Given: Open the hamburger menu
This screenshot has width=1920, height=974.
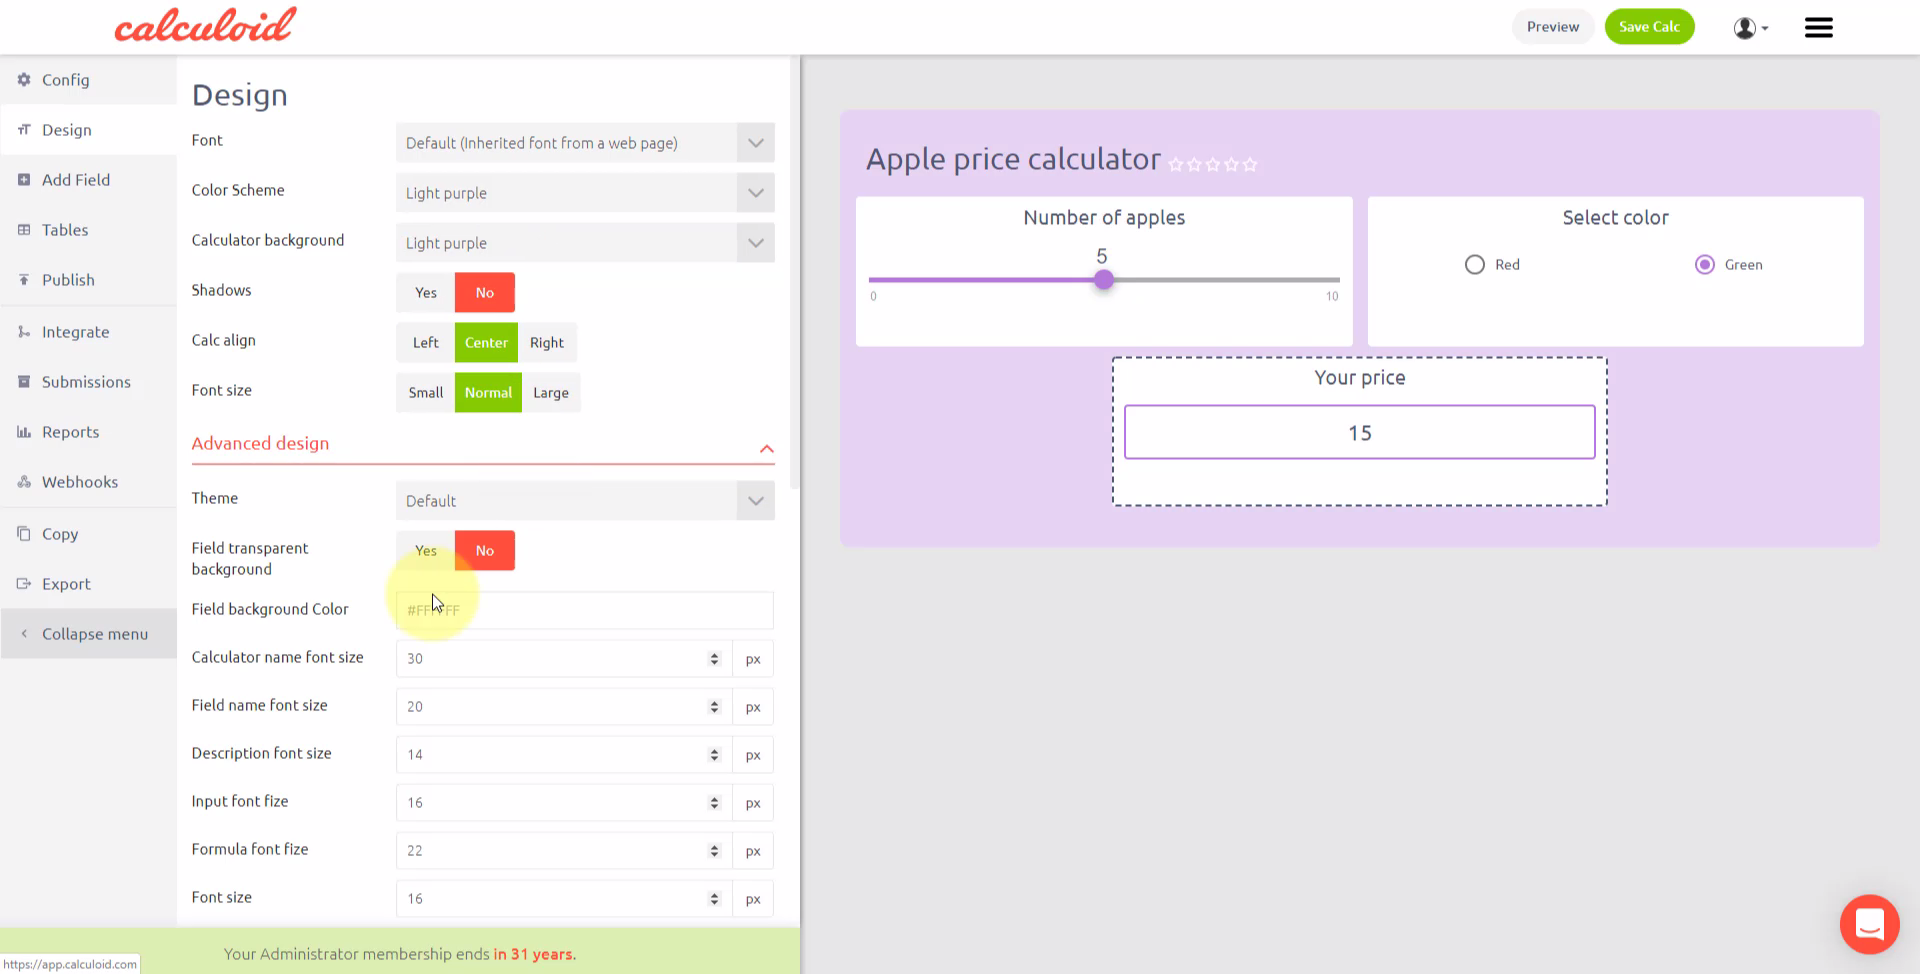Looking at the screenshot, I should click(1818, 27).
